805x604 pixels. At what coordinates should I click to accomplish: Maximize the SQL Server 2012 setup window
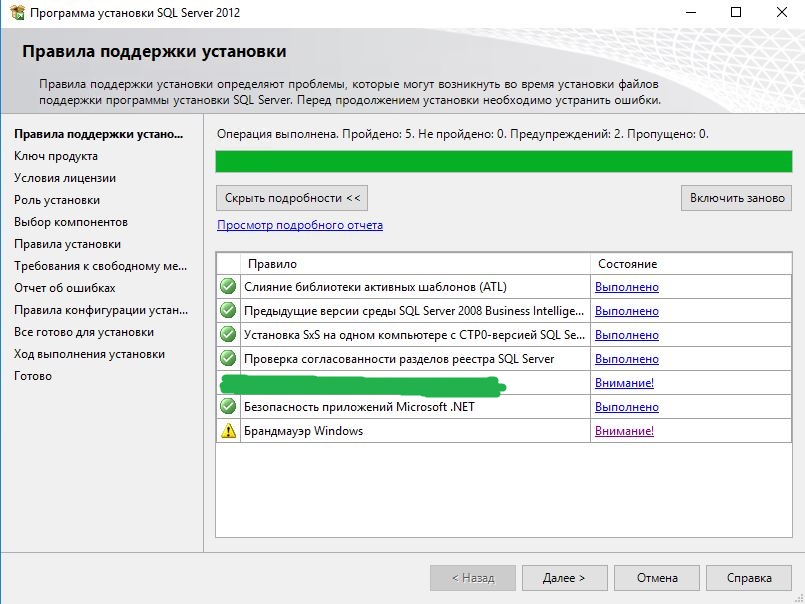(x=736, y=12)
